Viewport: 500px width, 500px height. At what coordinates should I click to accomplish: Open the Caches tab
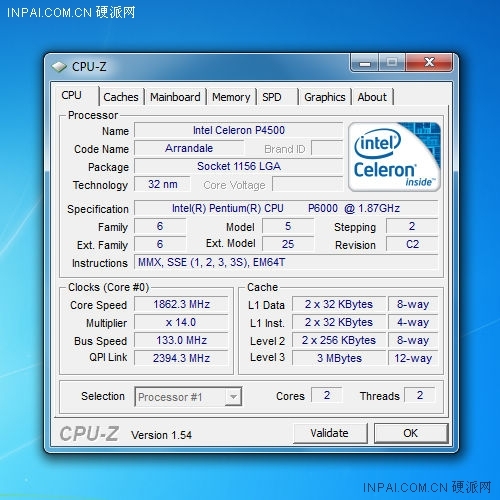pyautogui.click(x=121, y=97)
